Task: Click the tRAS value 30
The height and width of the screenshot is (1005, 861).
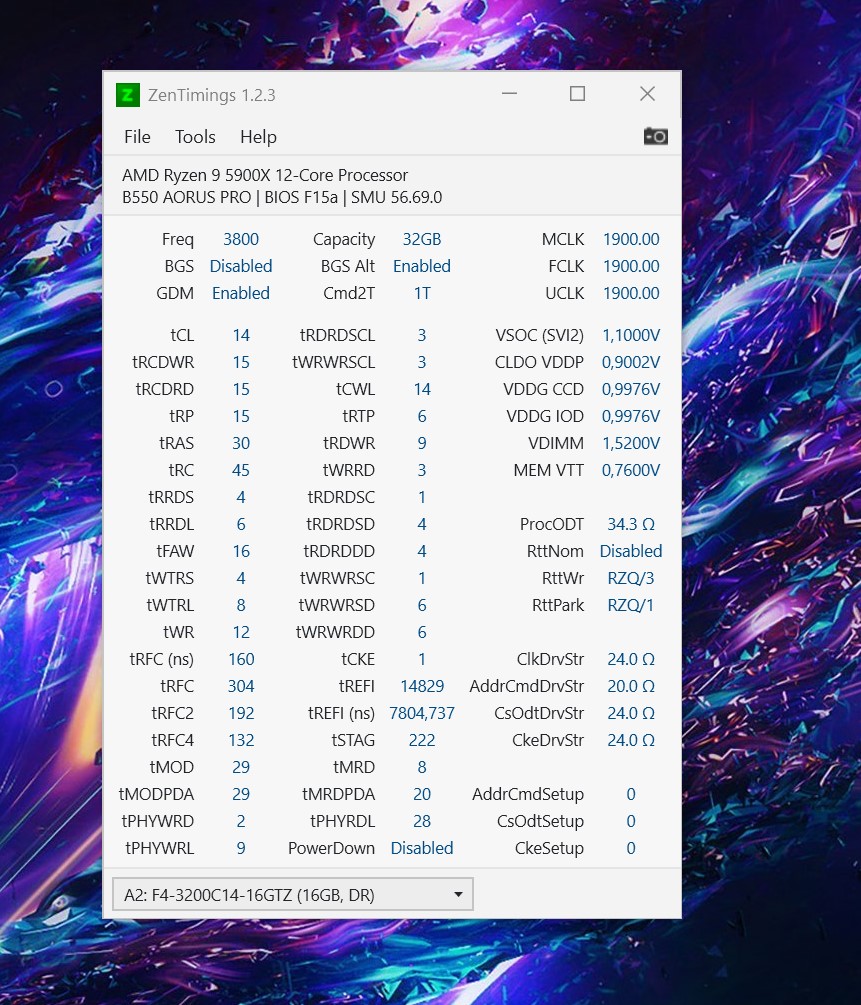Action: coord(241,443)
